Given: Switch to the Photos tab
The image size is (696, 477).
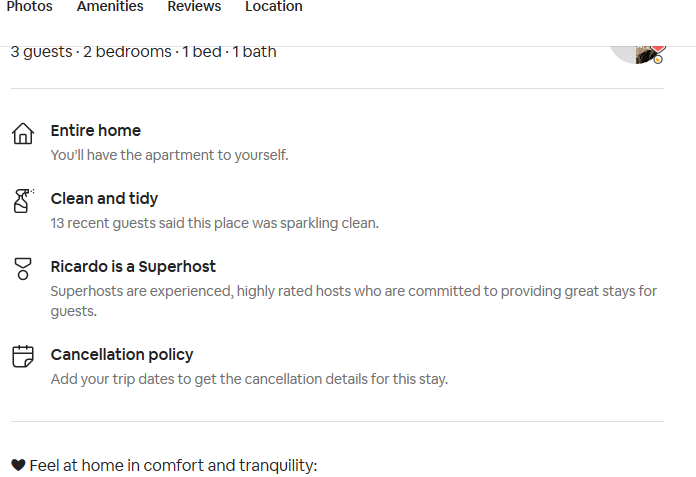Looking at the screenshot, I should point(30,7).
